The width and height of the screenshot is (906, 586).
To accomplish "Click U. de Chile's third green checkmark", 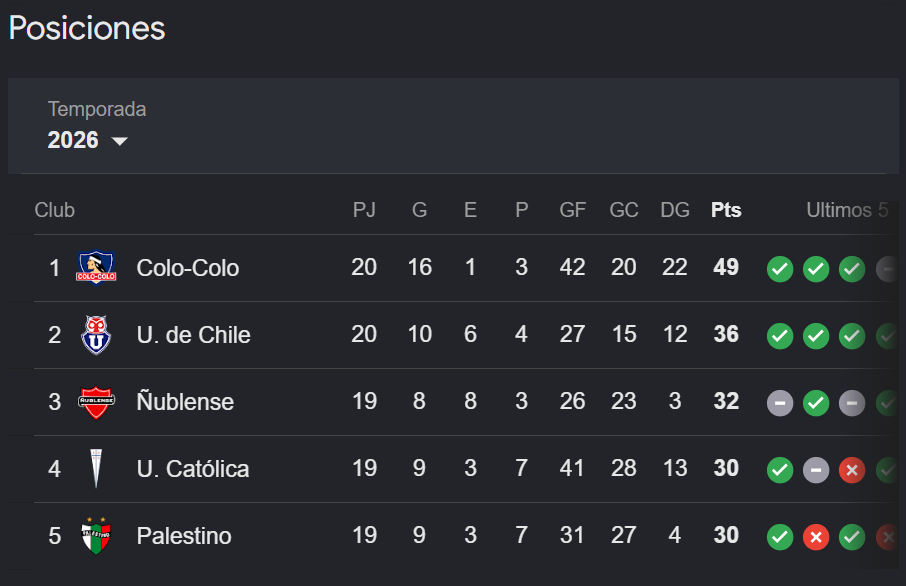I will coord(852,336).
